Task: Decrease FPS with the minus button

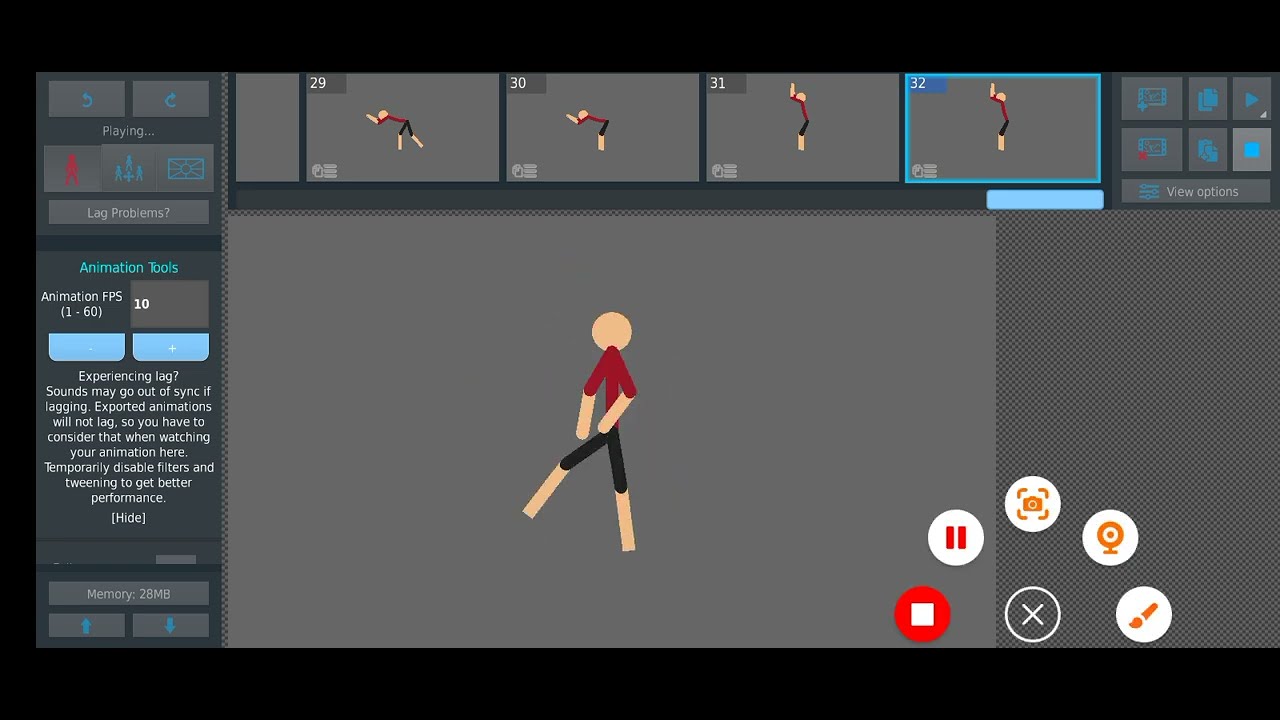Action: pos(87,347)
